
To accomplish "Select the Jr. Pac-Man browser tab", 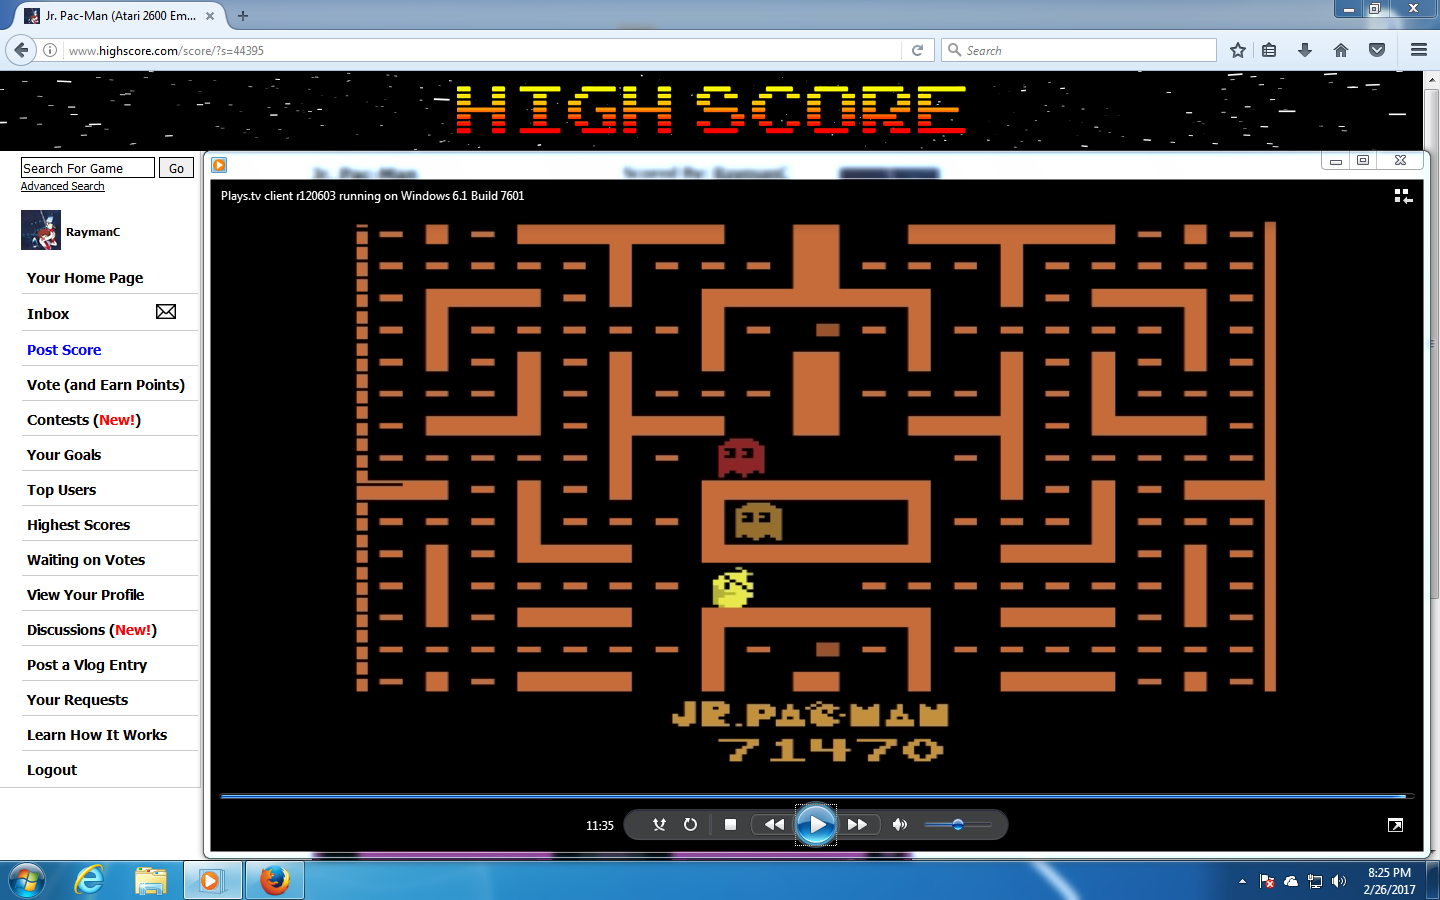I will click(x=120, y=16).
